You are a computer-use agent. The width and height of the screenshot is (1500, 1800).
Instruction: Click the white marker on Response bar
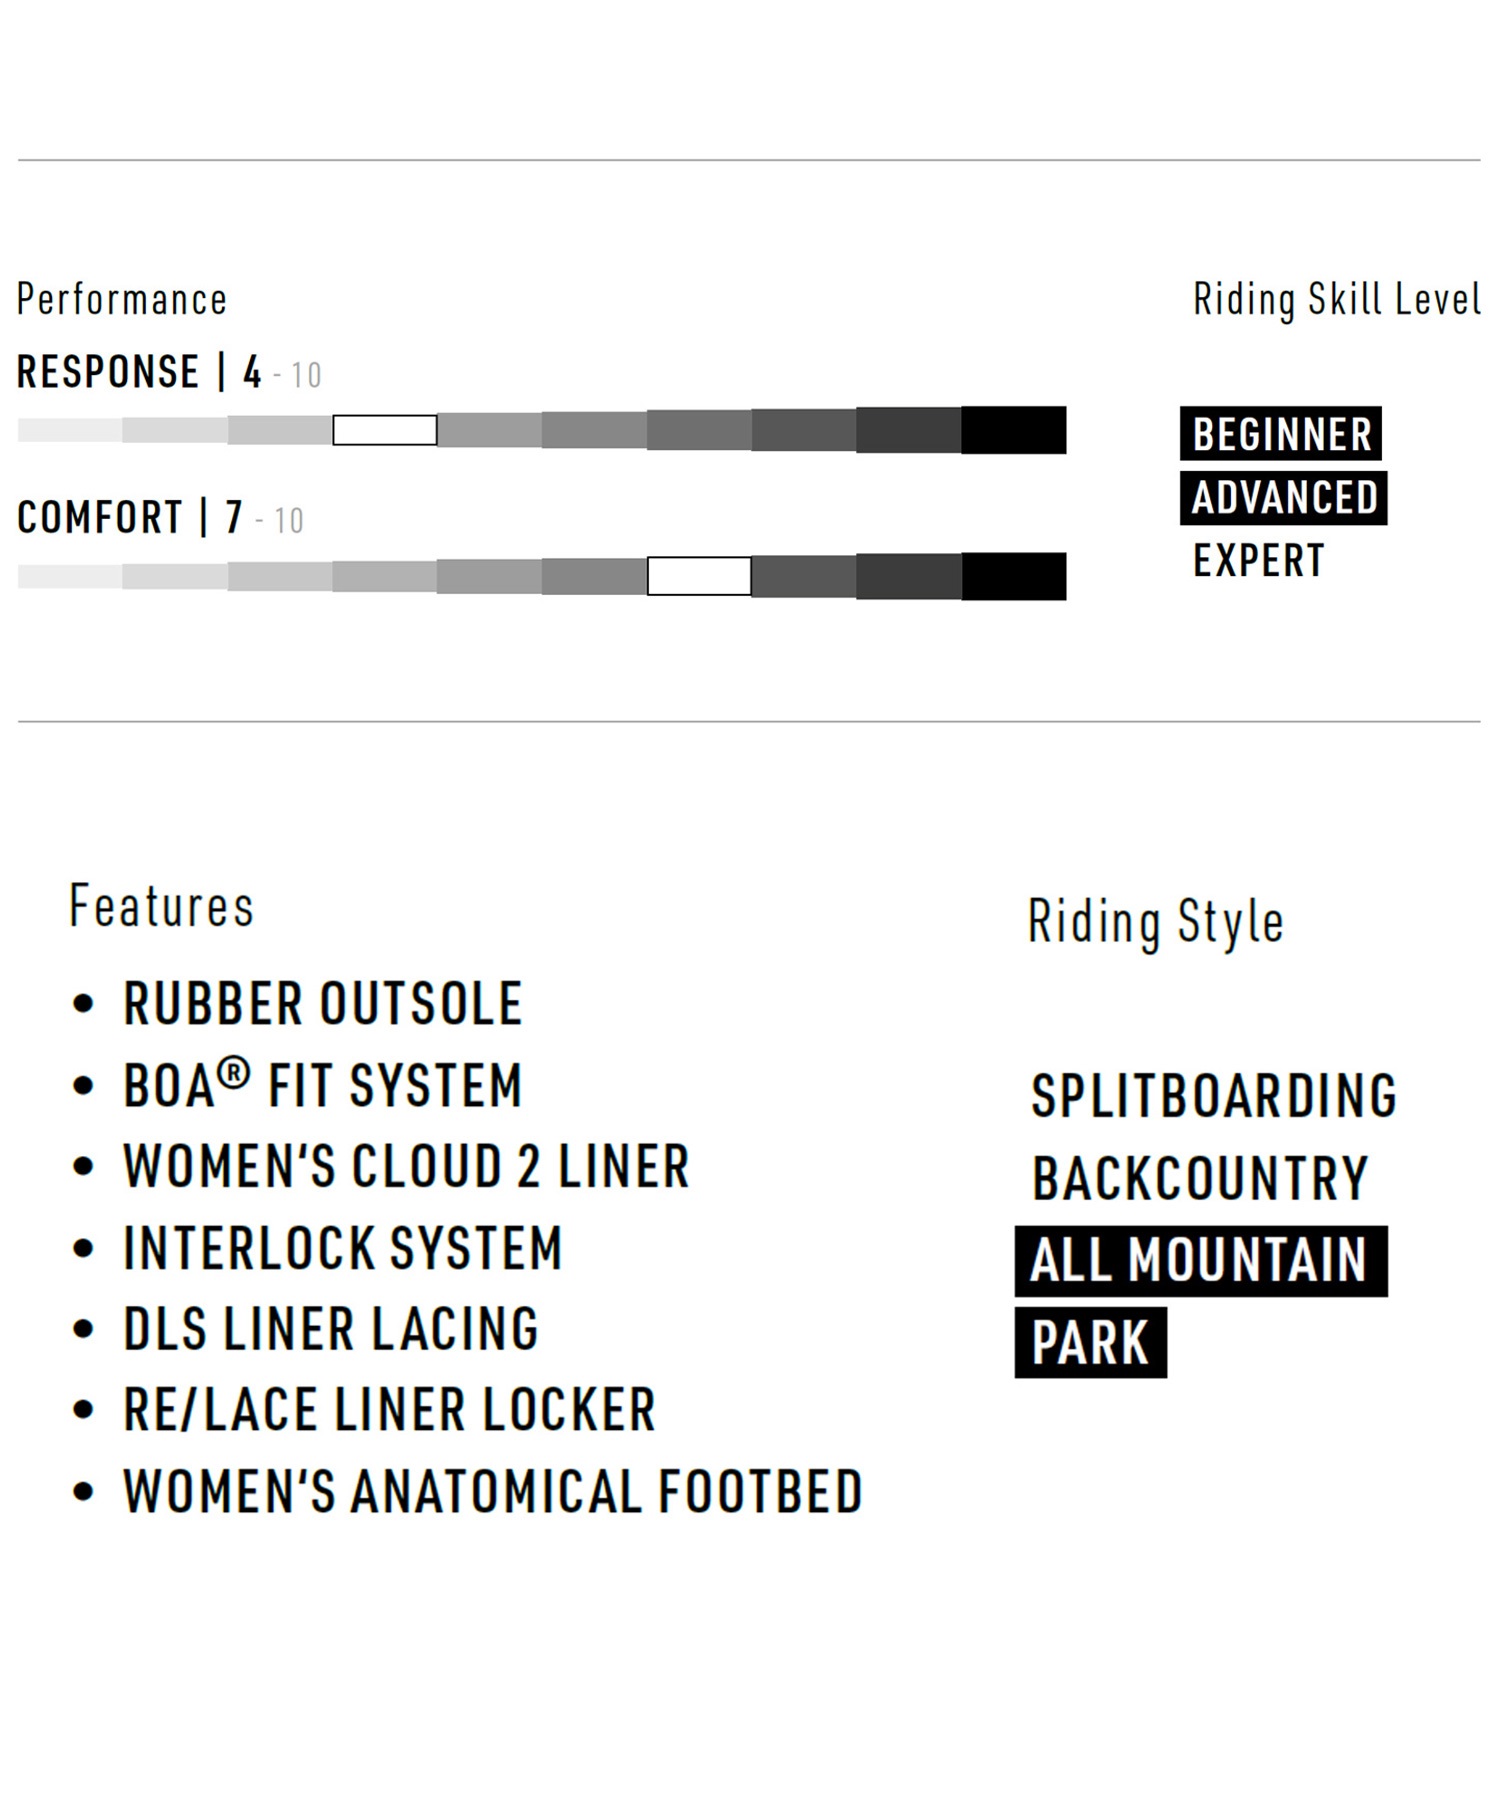point(385,430)
